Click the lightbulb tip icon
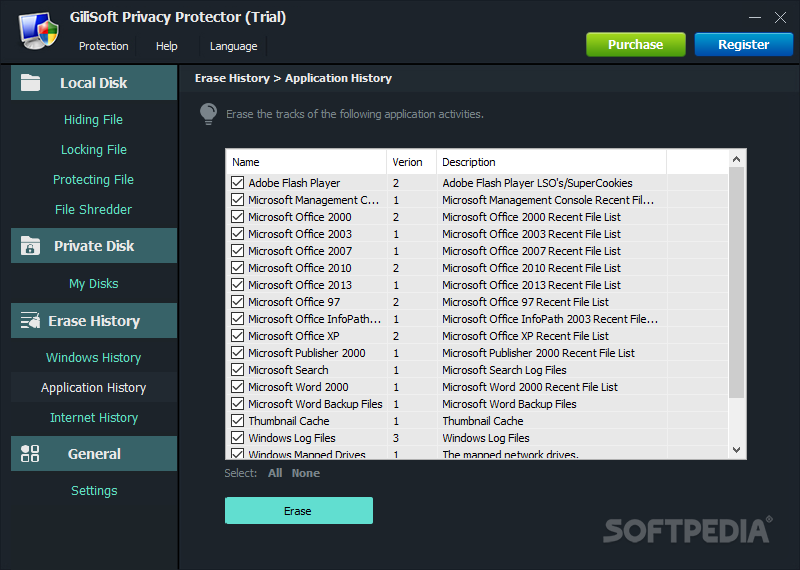 coord(208,114)
